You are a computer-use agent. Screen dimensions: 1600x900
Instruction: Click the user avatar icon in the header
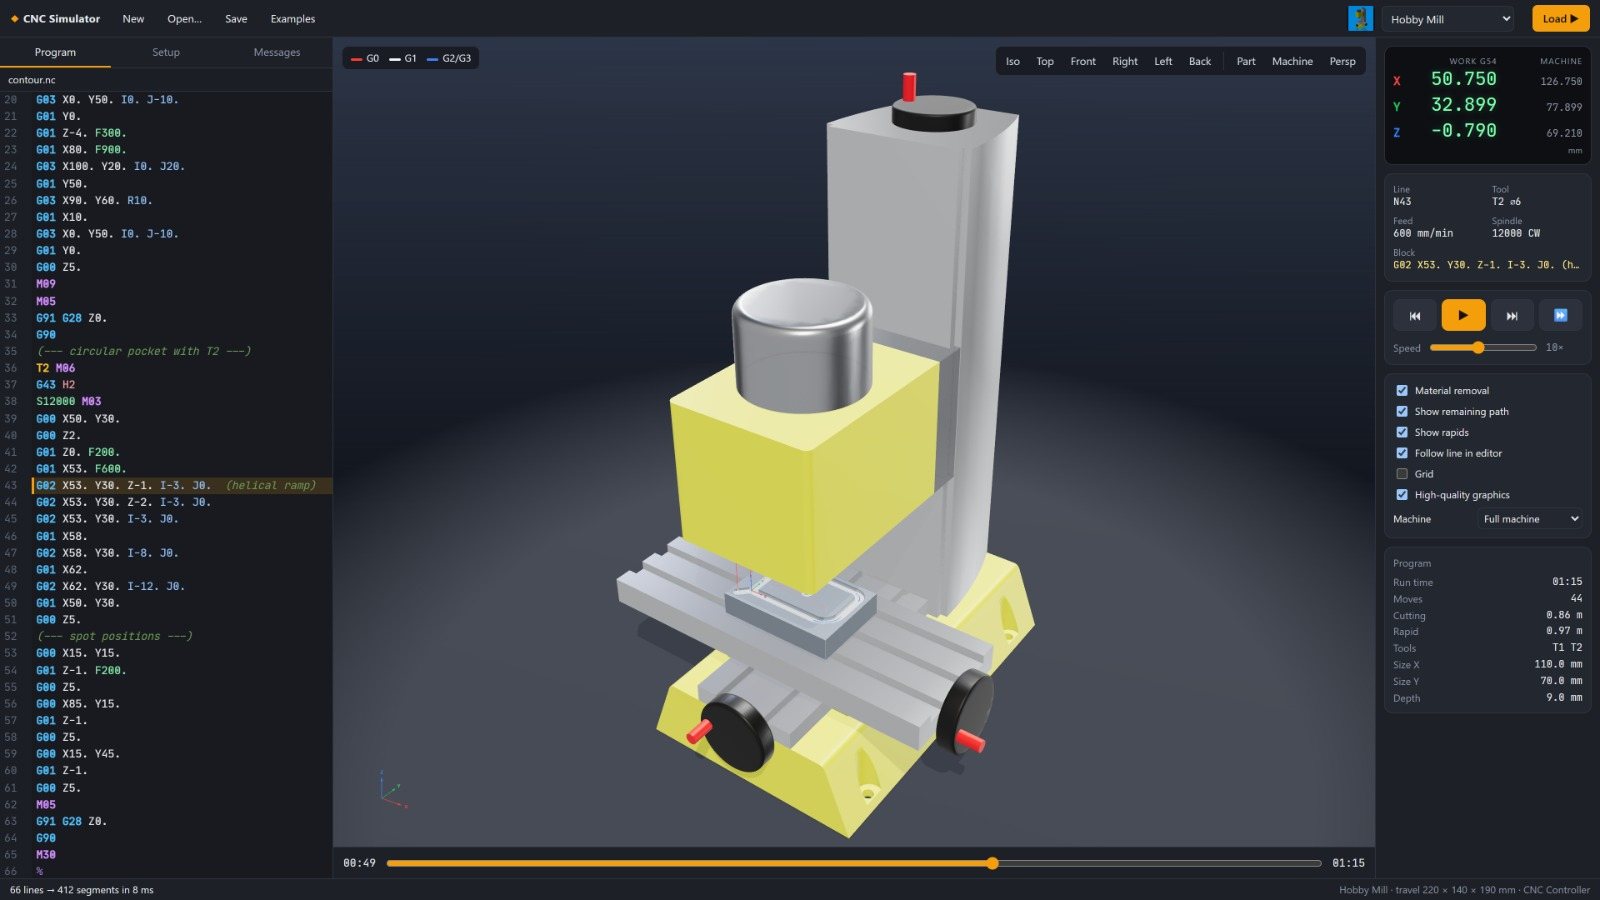coord(1360,18)
